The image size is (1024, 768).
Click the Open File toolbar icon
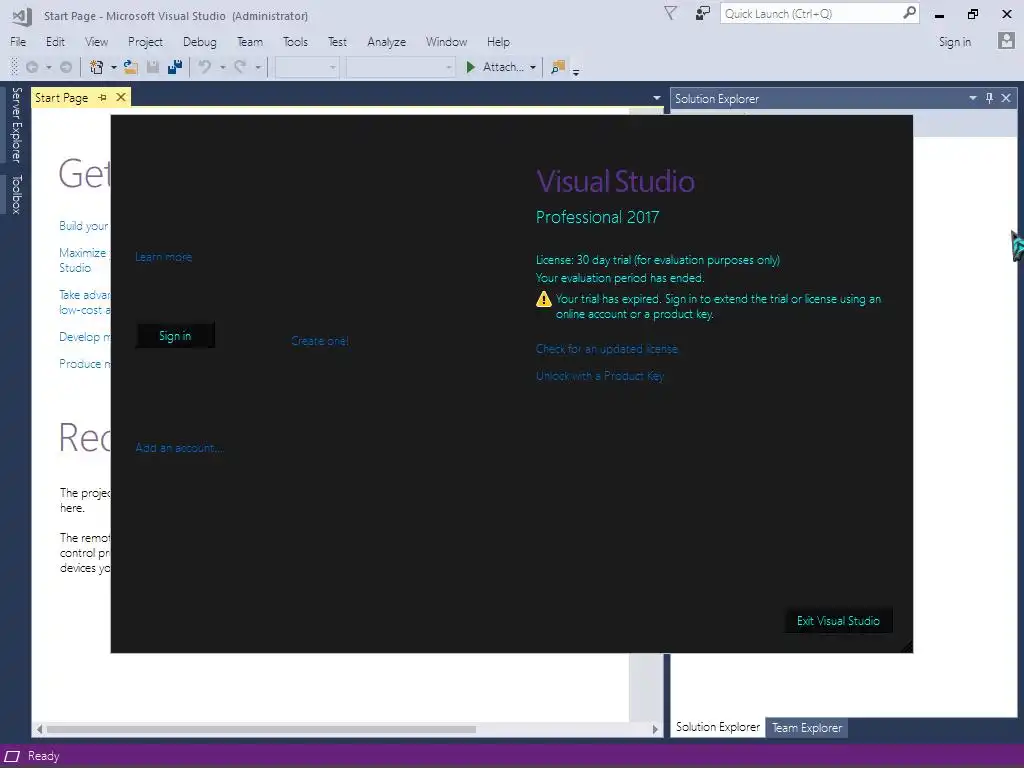tap(131, 67)
